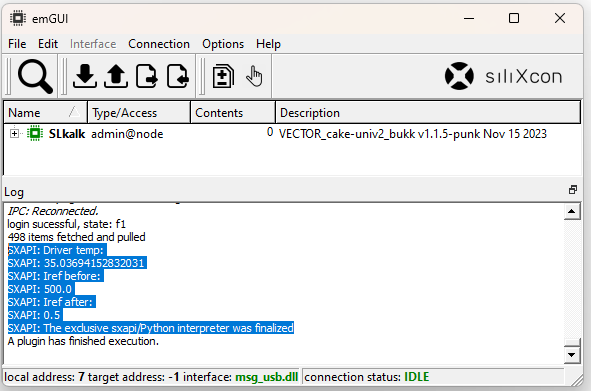Open the Connection menu

pos(159,44)
